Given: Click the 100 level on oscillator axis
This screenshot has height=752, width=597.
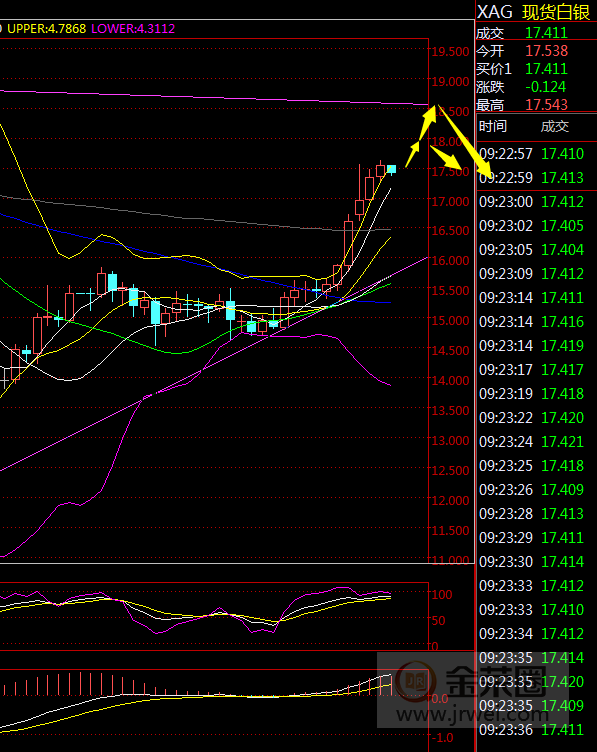Looking at the screenshot, I should [x=442, y=595].
